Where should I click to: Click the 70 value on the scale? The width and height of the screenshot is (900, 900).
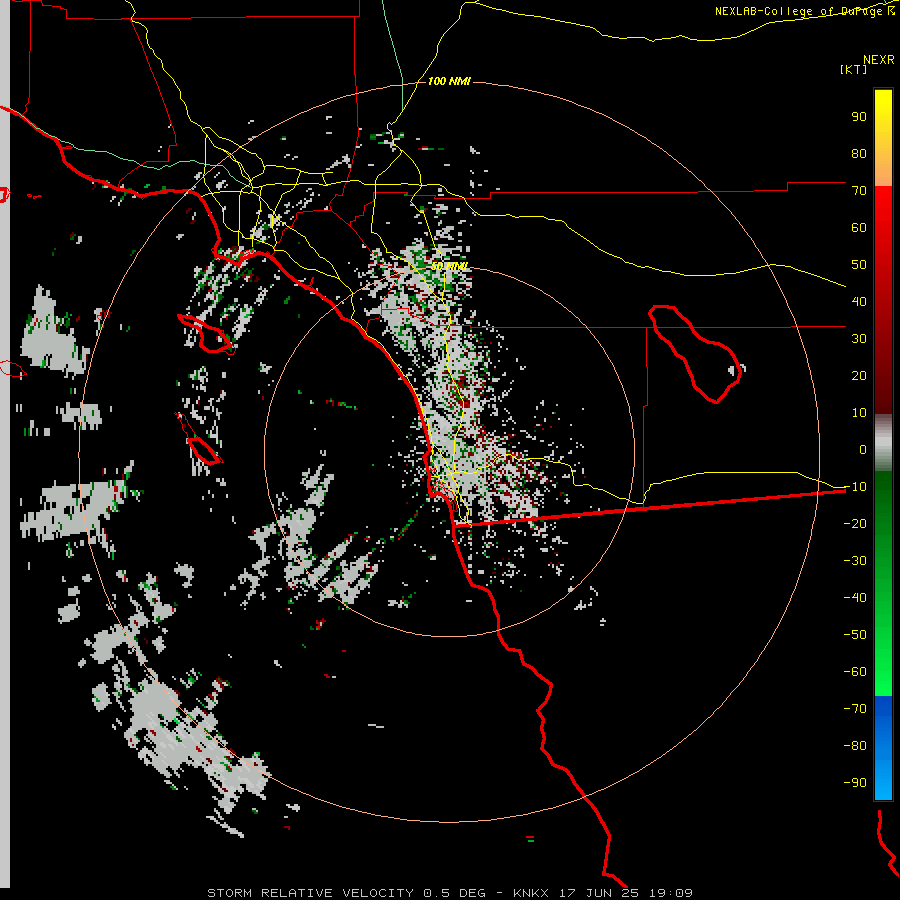(x=859, y=191)
